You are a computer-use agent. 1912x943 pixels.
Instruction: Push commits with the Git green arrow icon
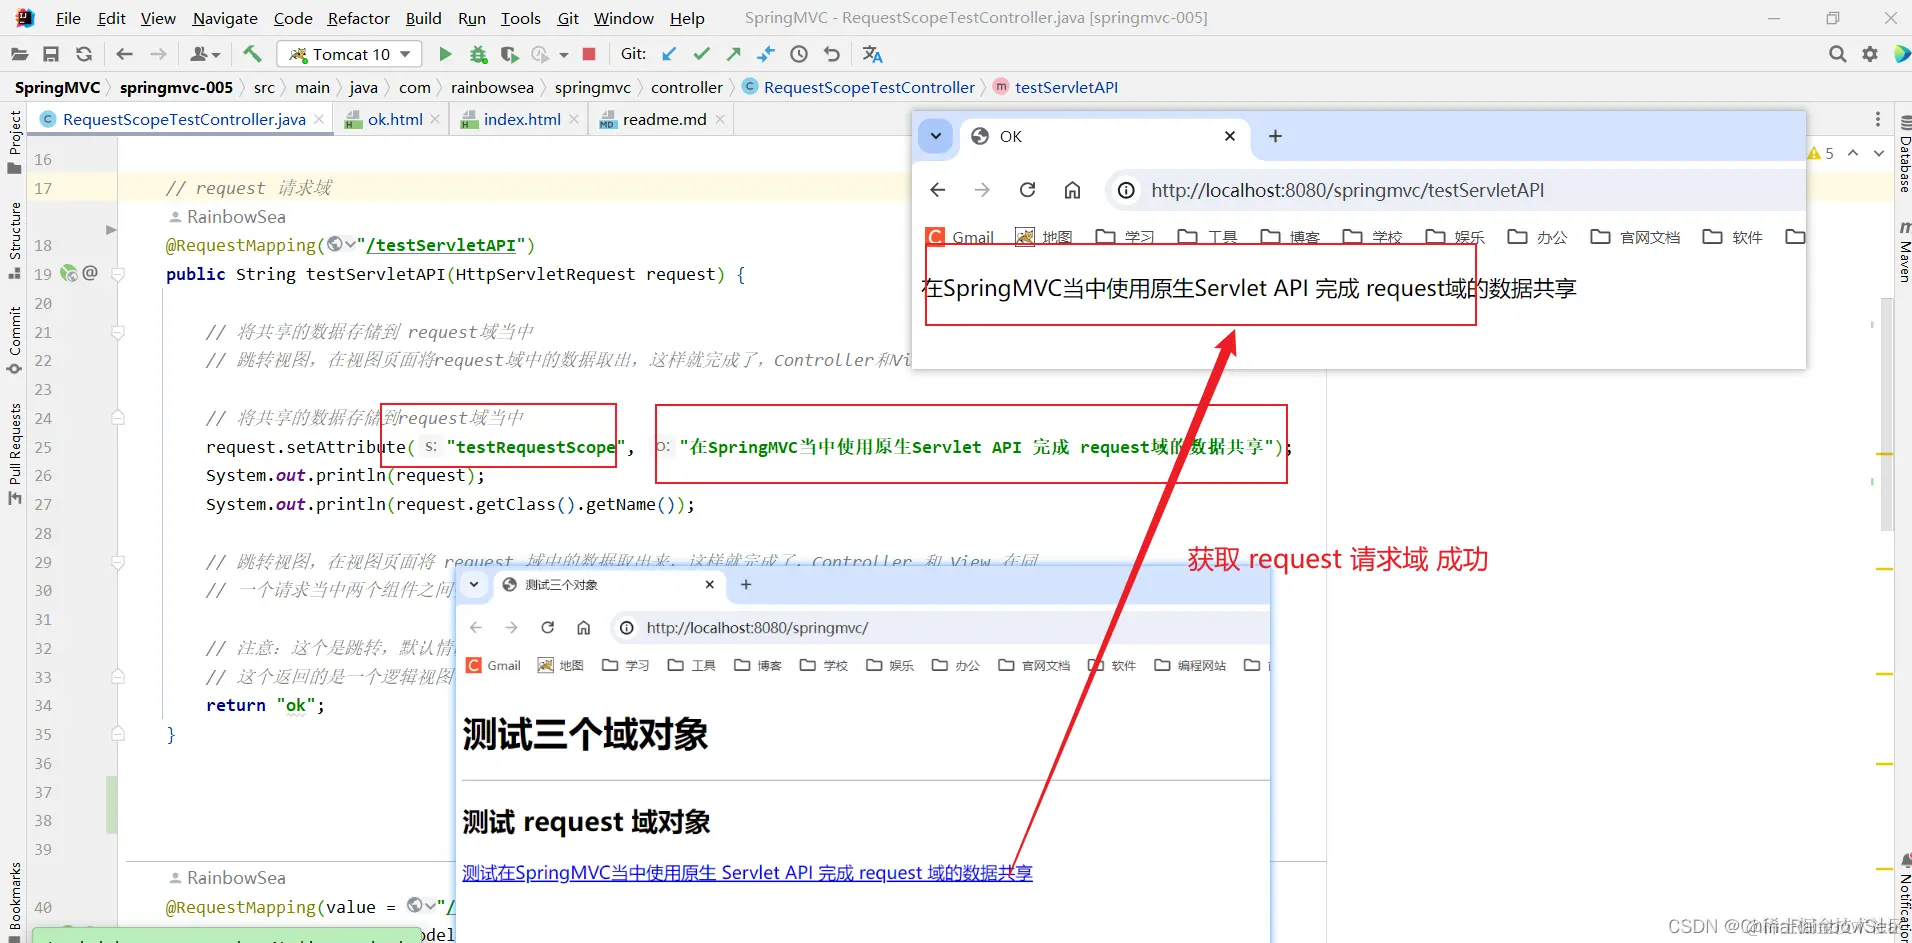tap(734, 54)
